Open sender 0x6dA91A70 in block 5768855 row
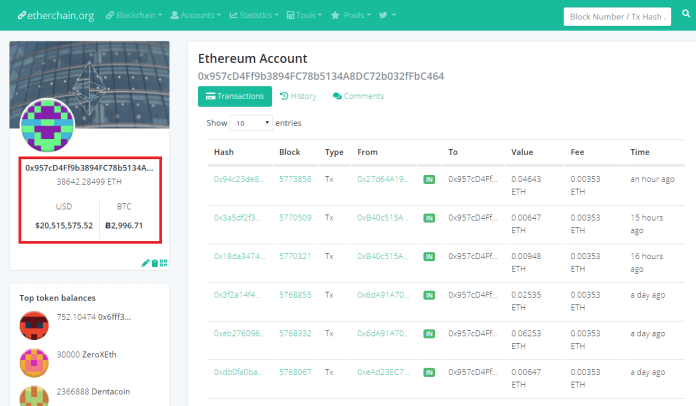 tap(384, 295)
